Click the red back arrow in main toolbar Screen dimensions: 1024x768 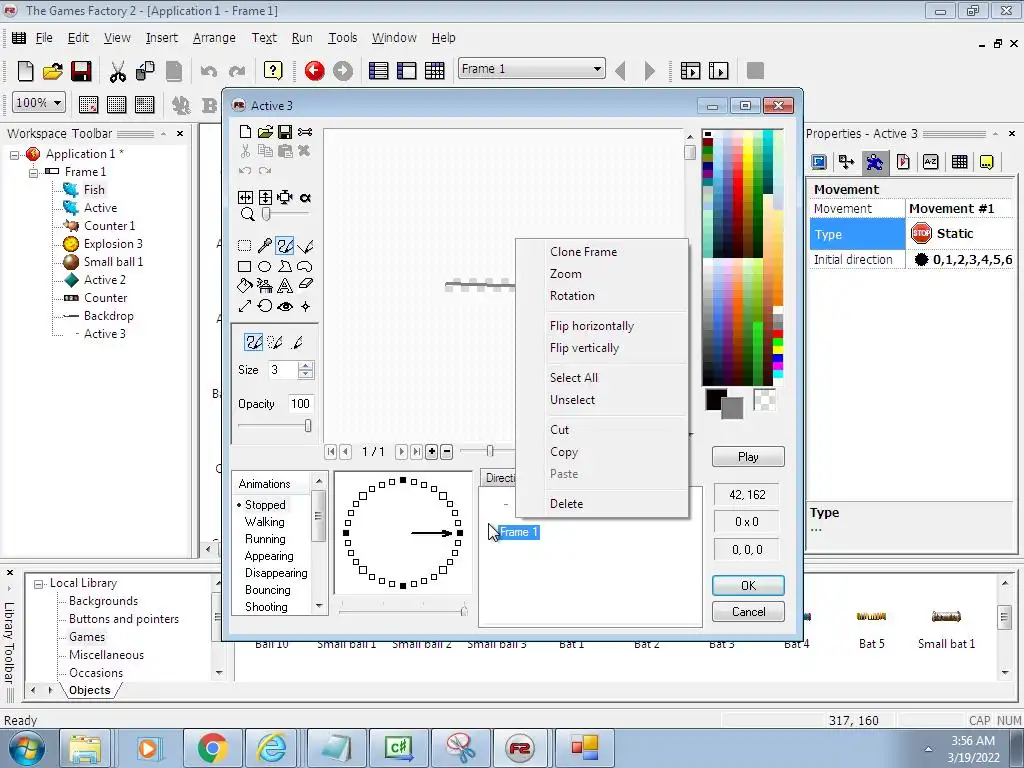(x=314, y=71)
